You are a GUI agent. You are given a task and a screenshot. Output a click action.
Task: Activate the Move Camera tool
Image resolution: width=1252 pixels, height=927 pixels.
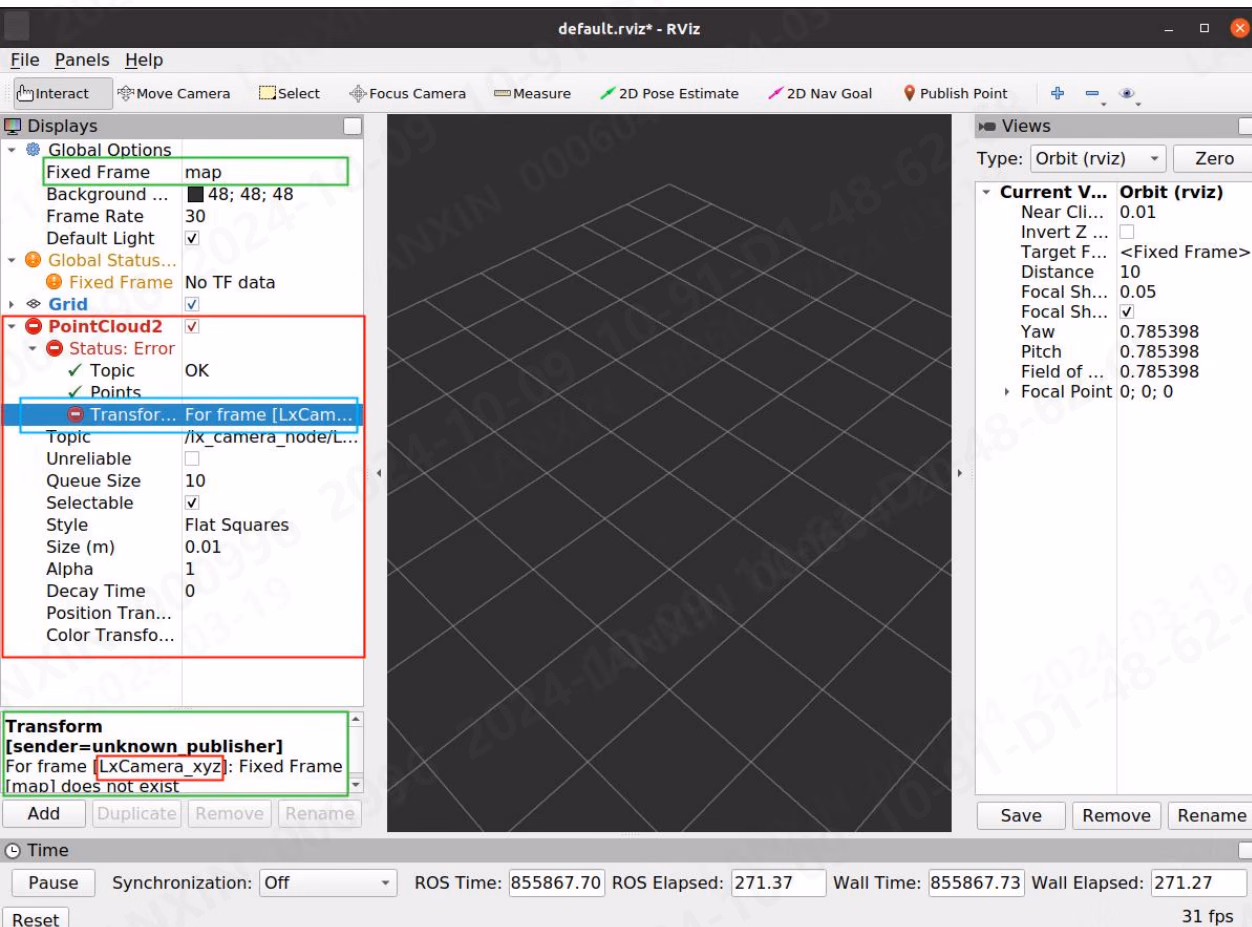coord(174,93)
